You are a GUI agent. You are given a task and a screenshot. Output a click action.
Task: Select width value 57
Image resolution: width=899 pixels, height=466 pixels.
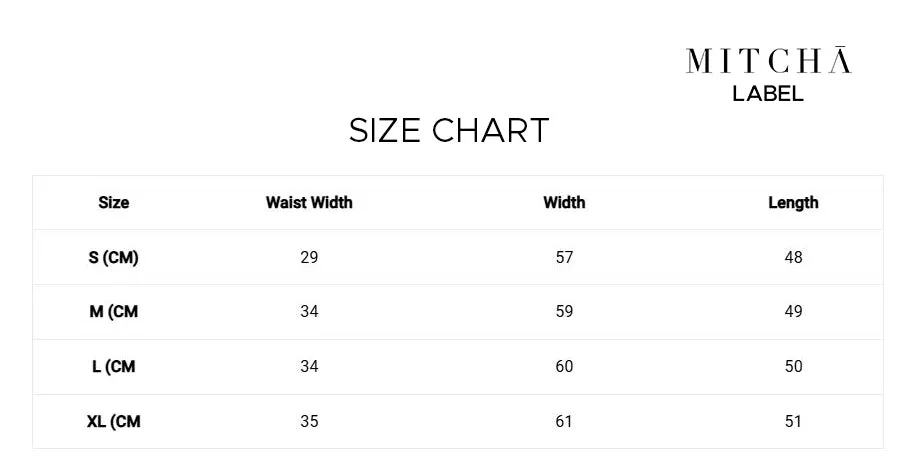(564, 257)
